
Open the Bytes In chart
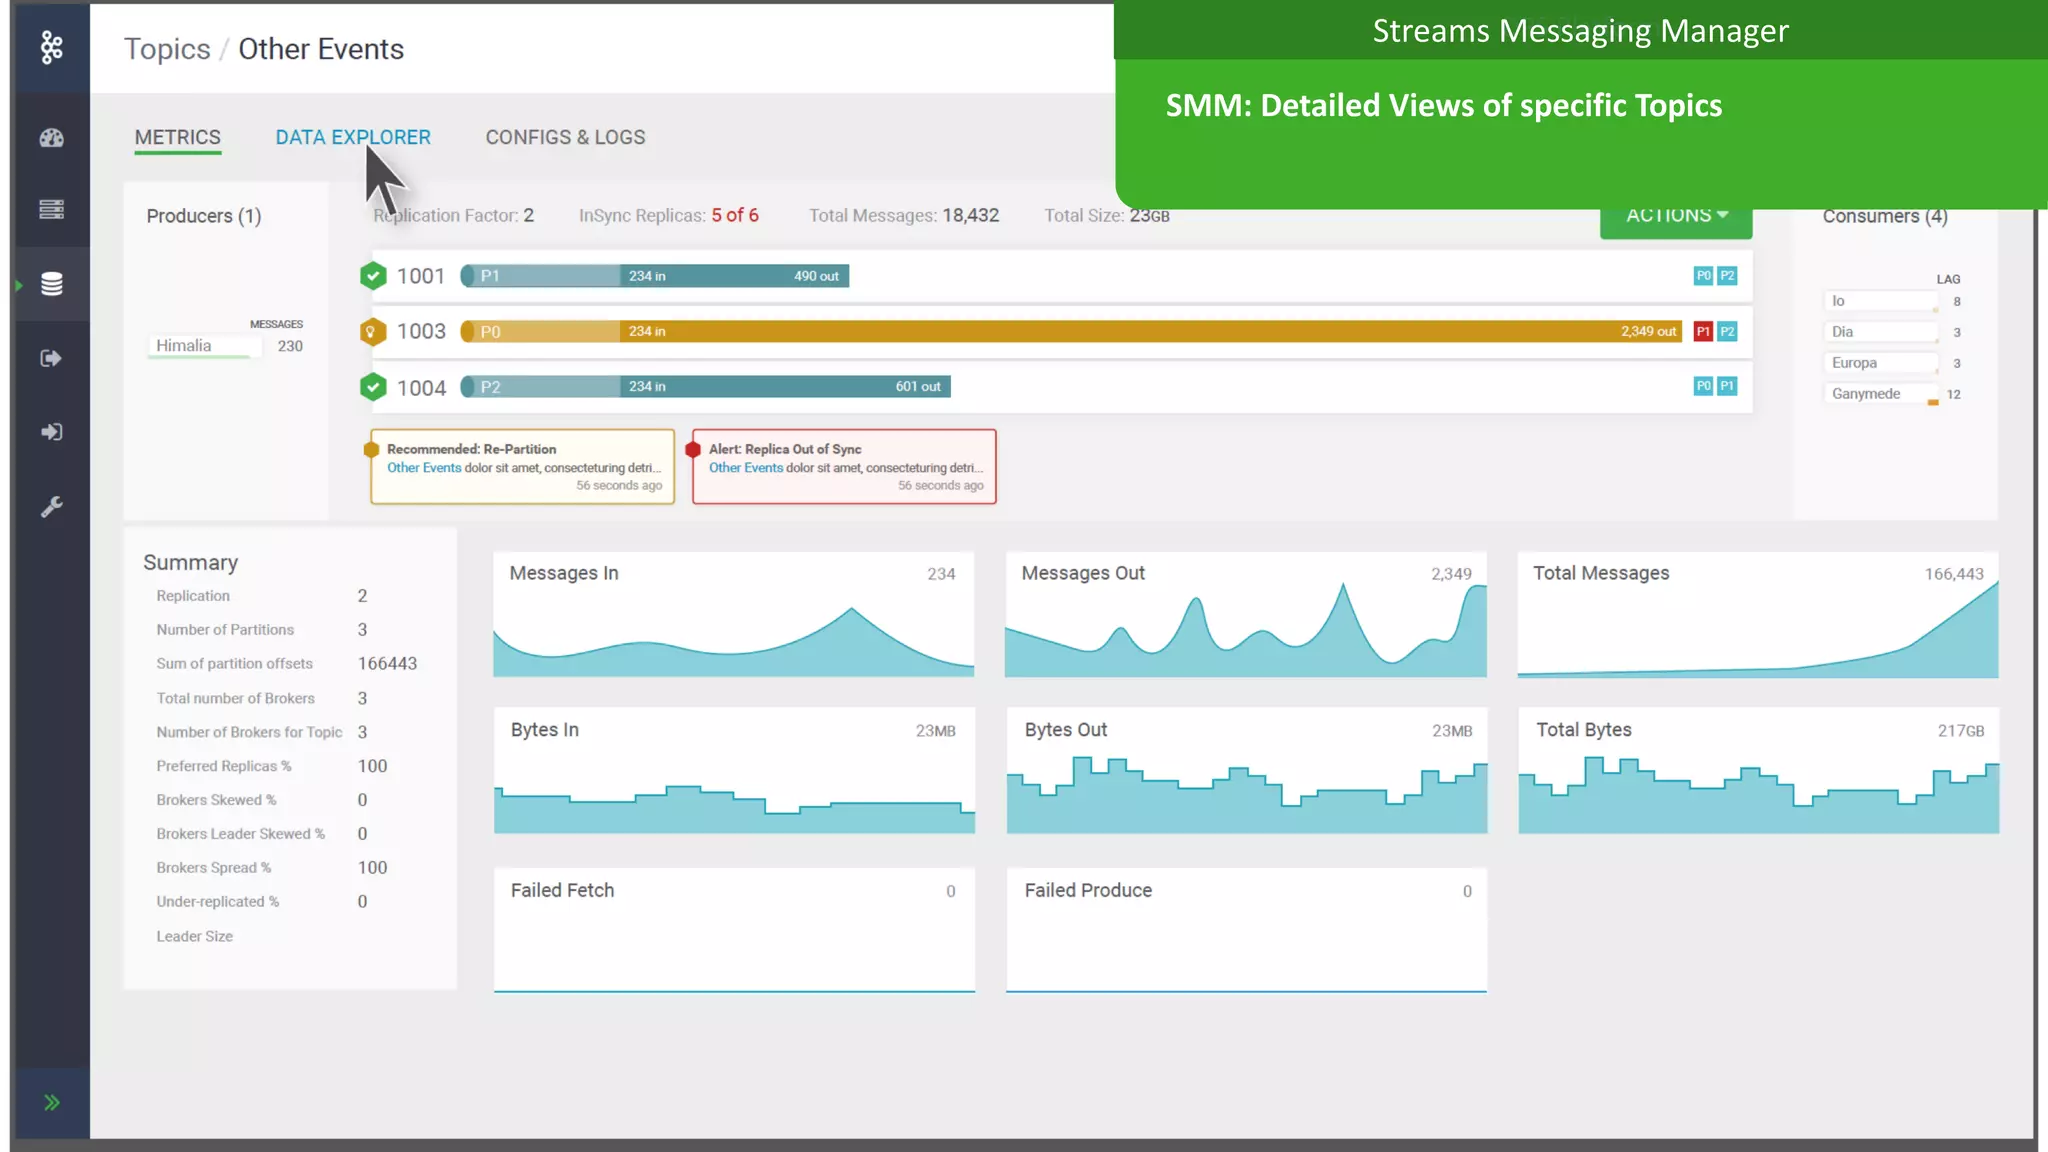point(734,771)
